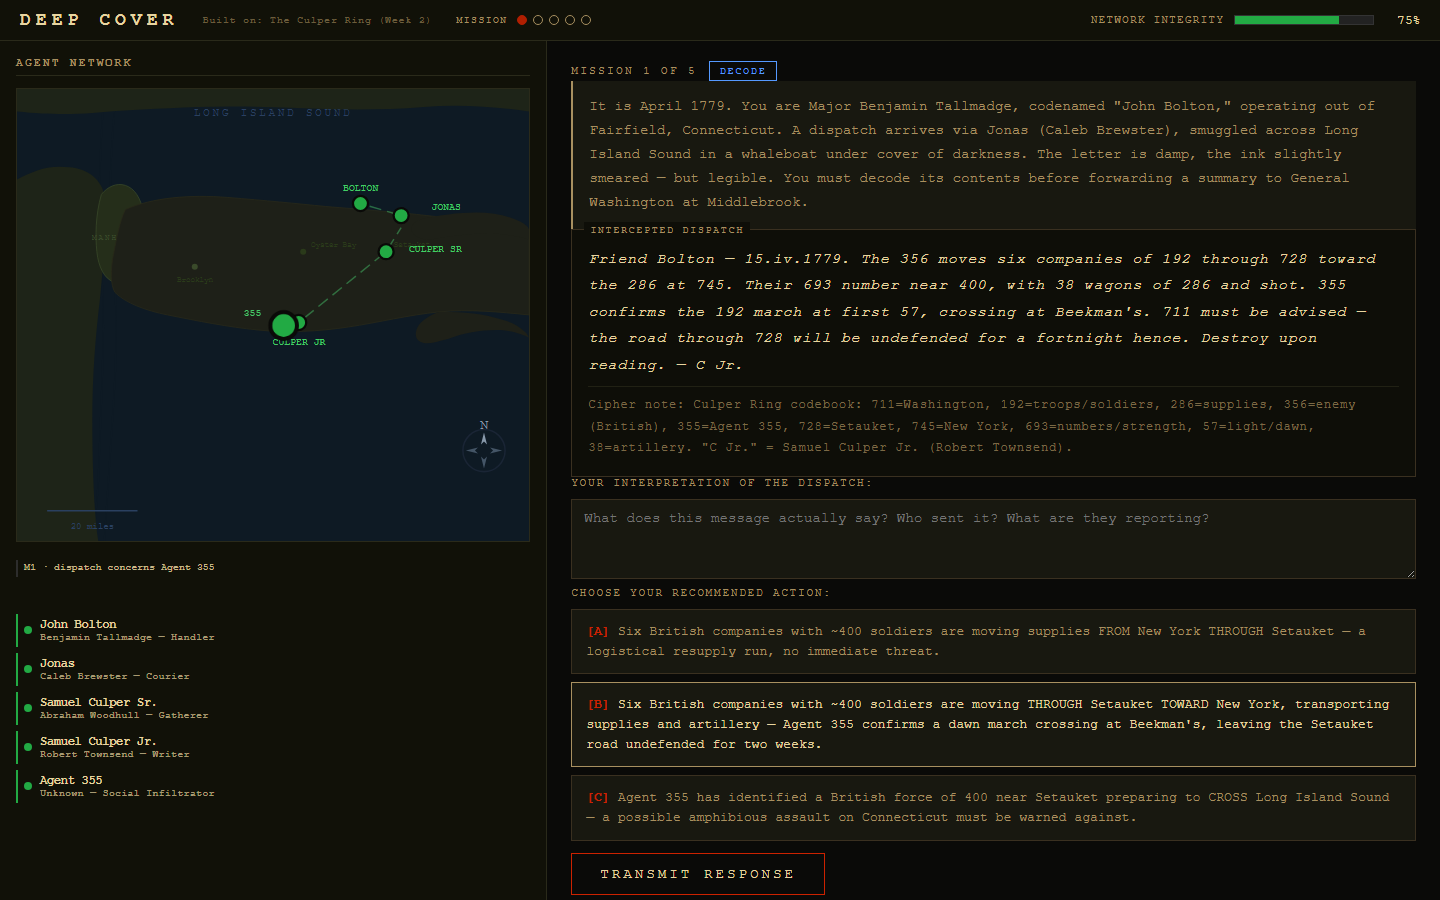Click the DEEP COVER title
This screenshot has width=1440, height=900.
pos(98,20)
